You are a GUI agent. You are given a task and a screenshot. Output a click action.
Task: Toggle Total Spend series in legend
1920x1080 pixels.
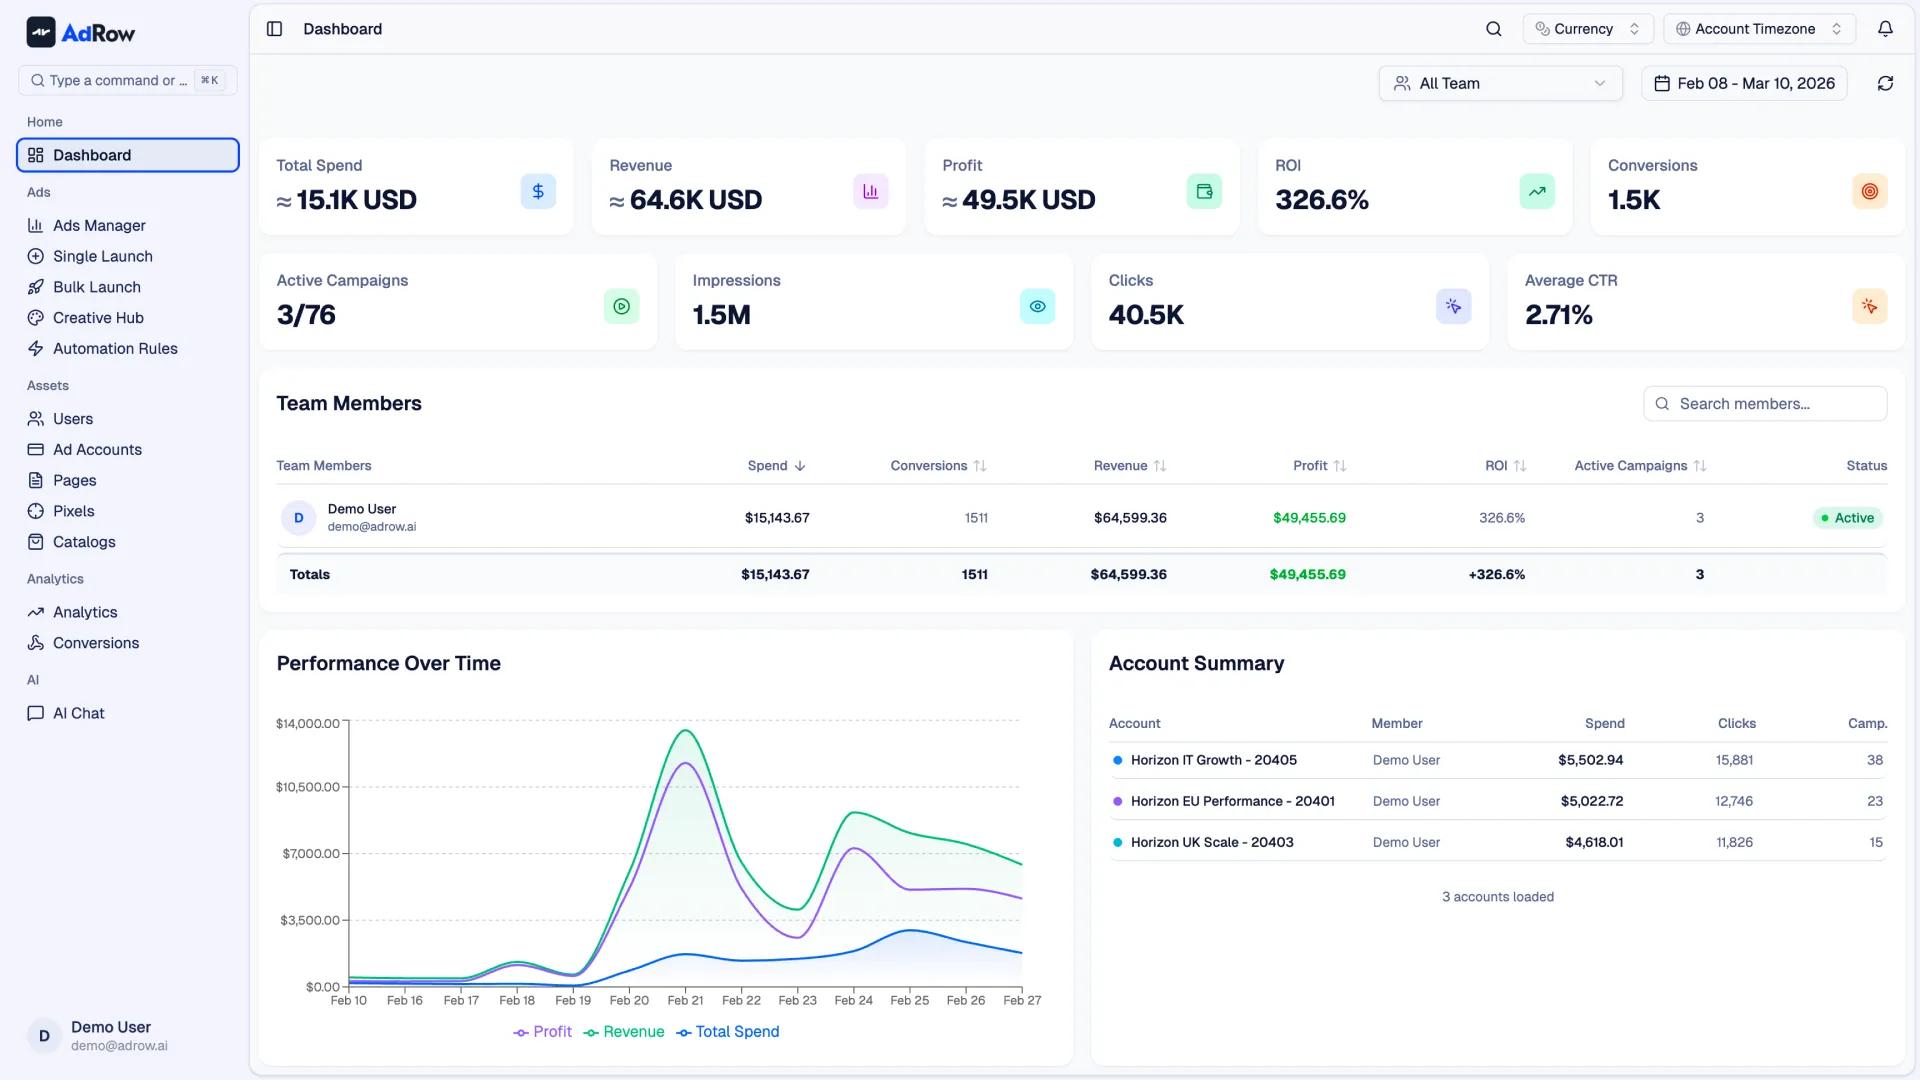(728, 1032)
